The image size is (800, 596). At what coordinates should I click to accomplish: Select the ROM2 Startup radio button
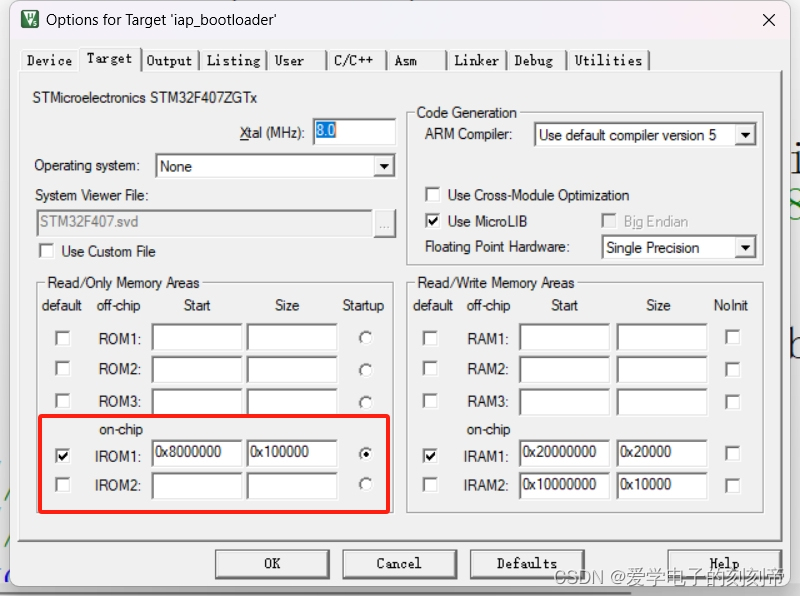(365, 369)
